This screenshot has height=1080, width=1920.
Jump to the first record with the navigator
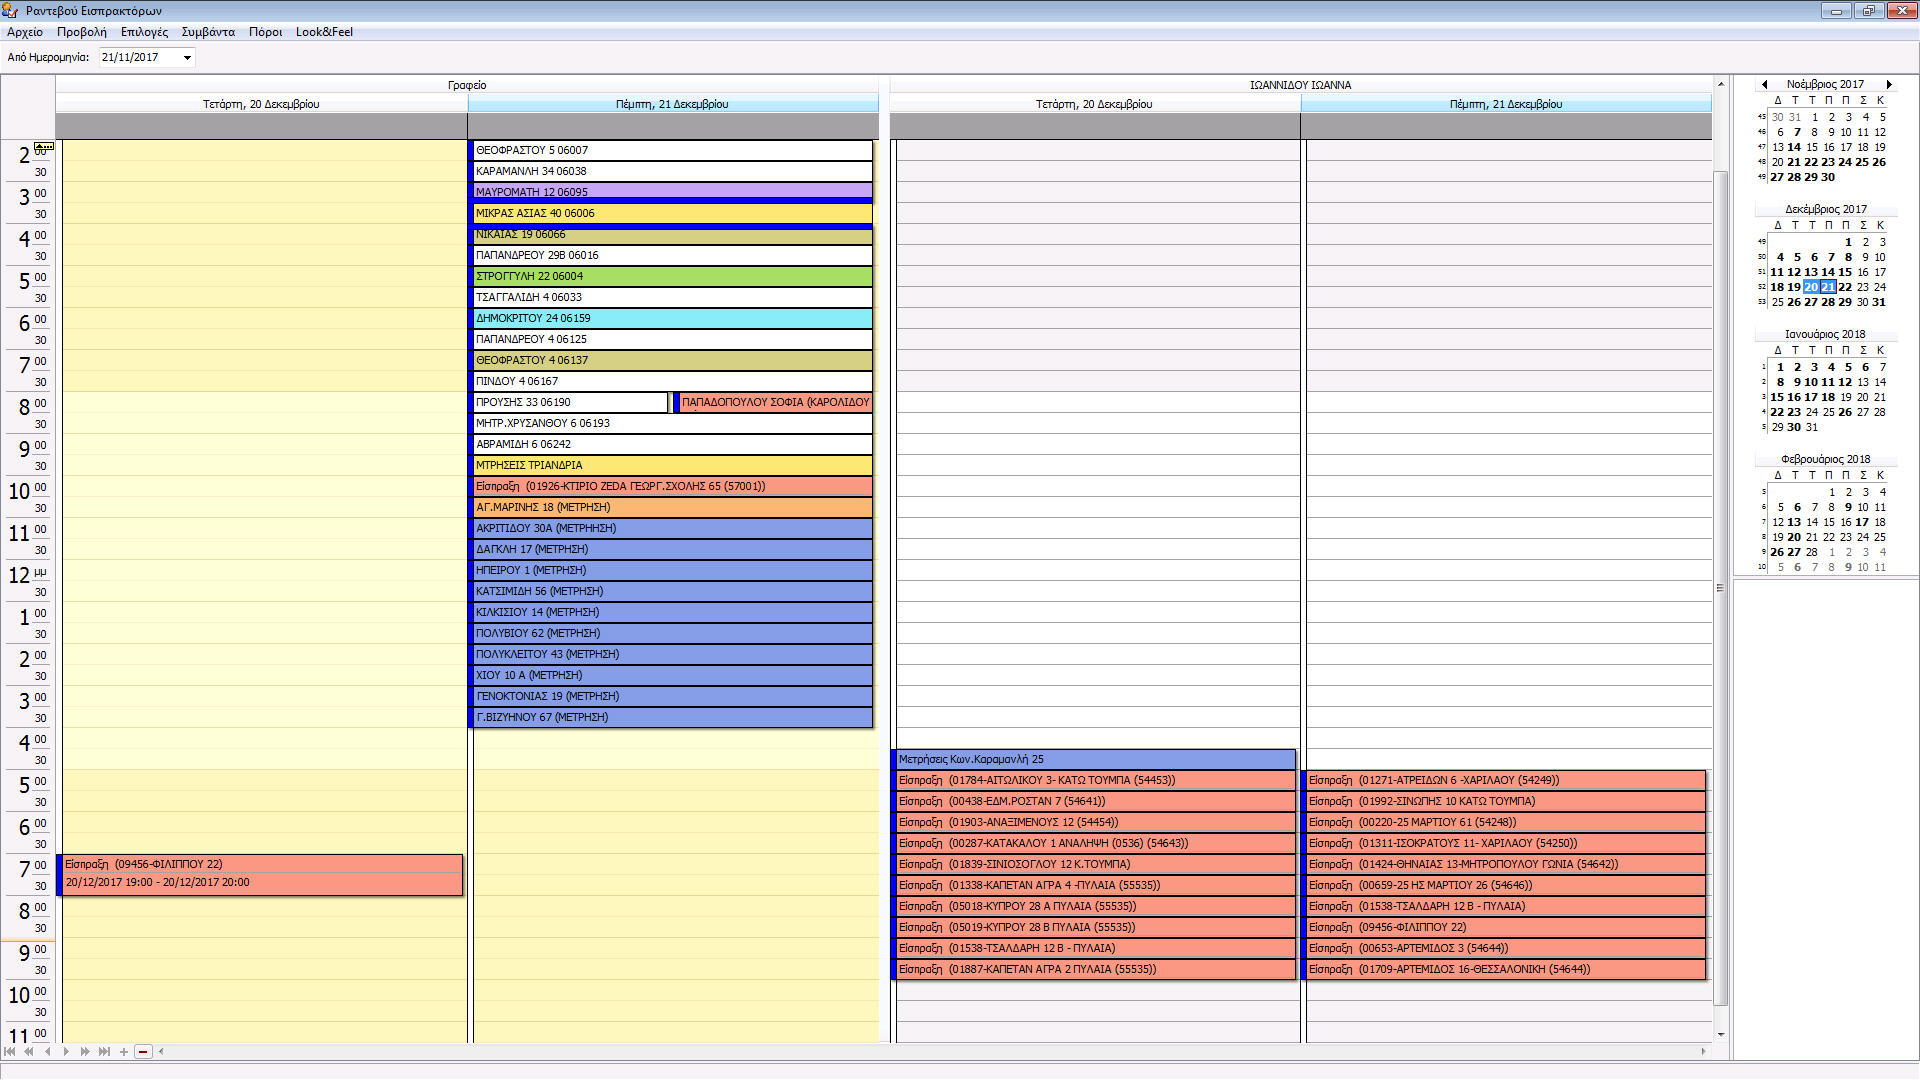pos(10,1051)
